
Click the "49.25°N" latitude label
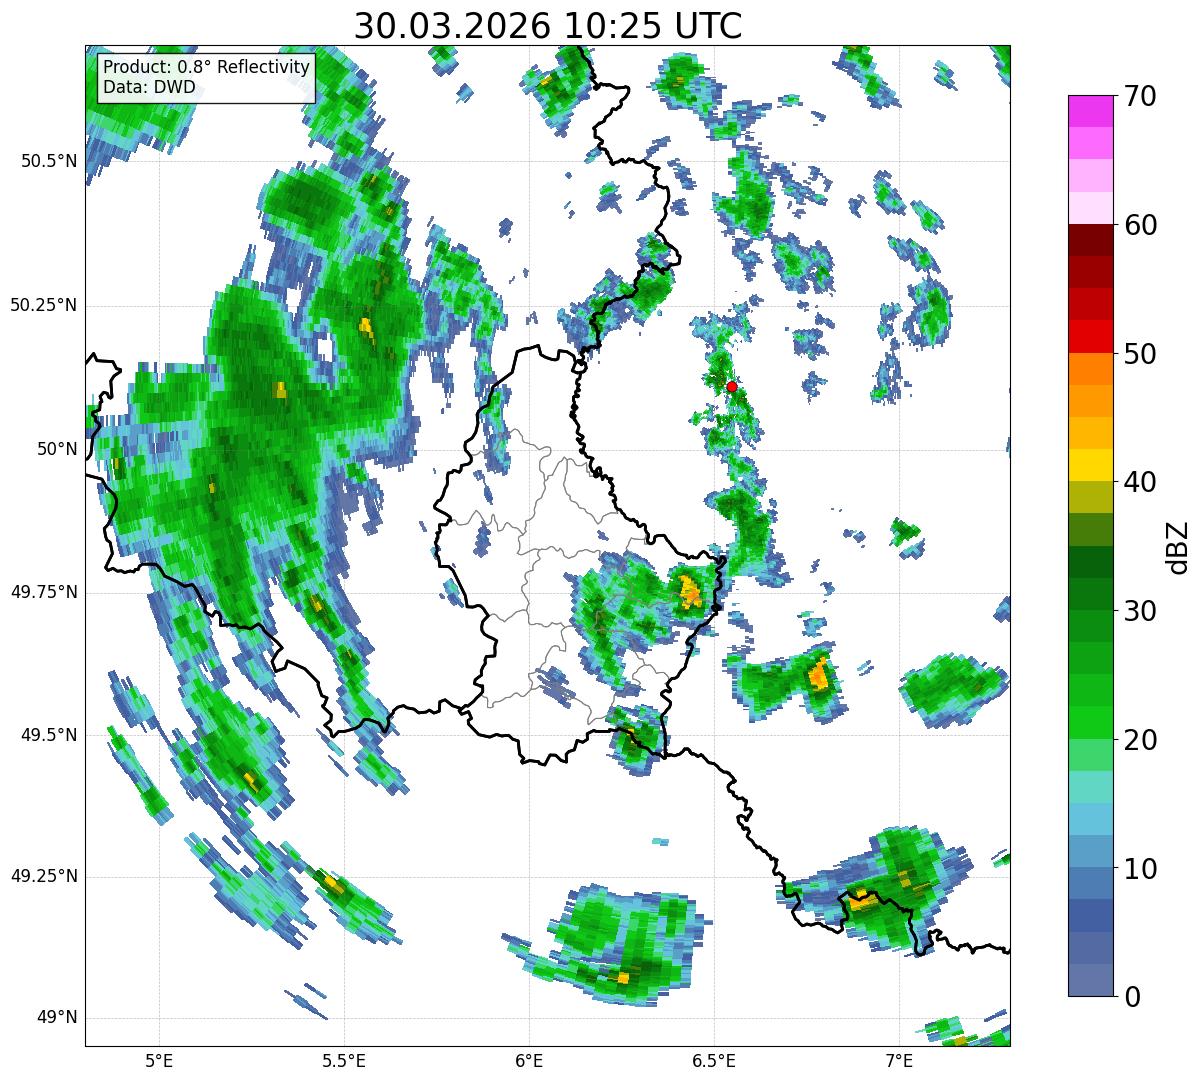tap(43, 876)
